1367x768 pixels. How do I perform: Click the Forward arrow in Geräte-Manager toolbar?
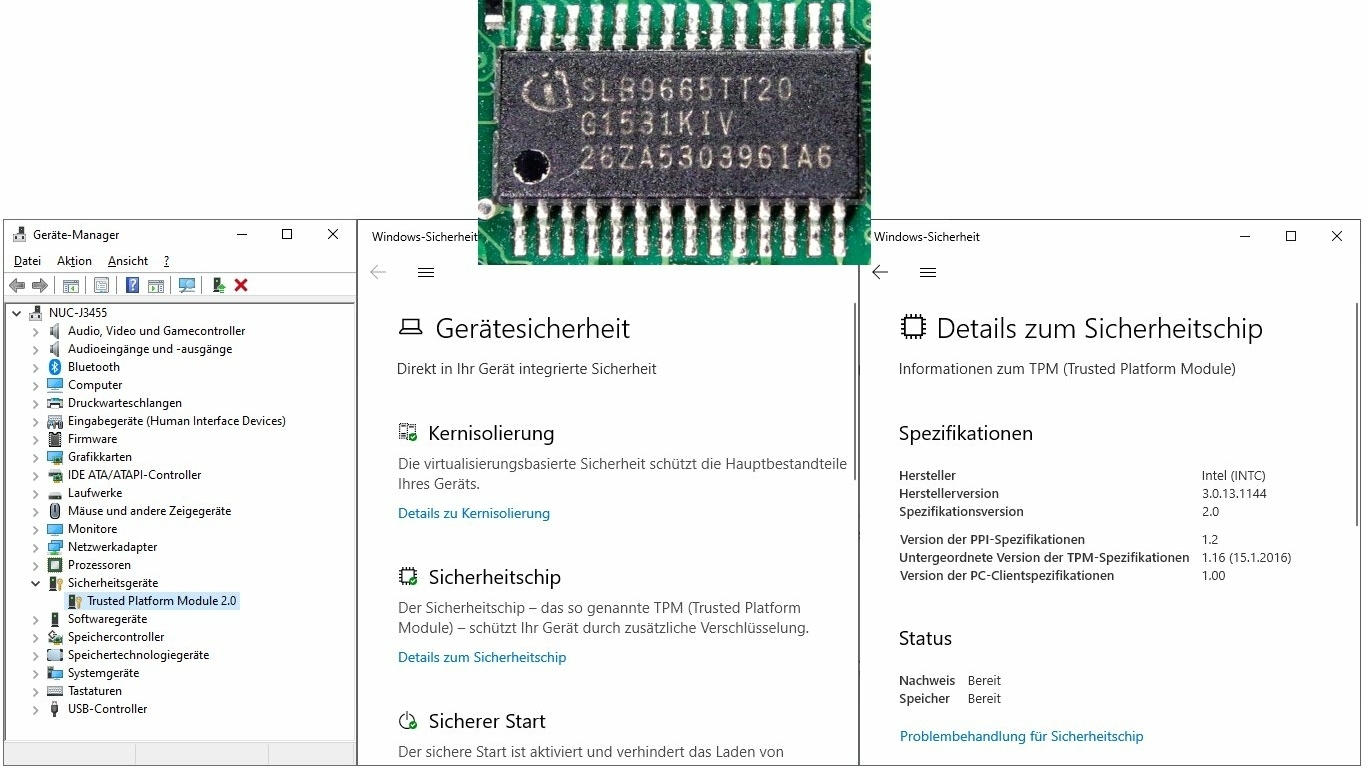tap(40, 285)
